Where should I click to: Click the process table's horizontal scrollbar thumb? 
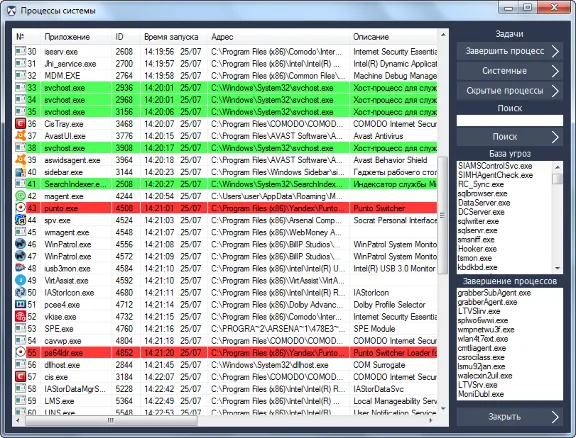[x=111, y=420]
